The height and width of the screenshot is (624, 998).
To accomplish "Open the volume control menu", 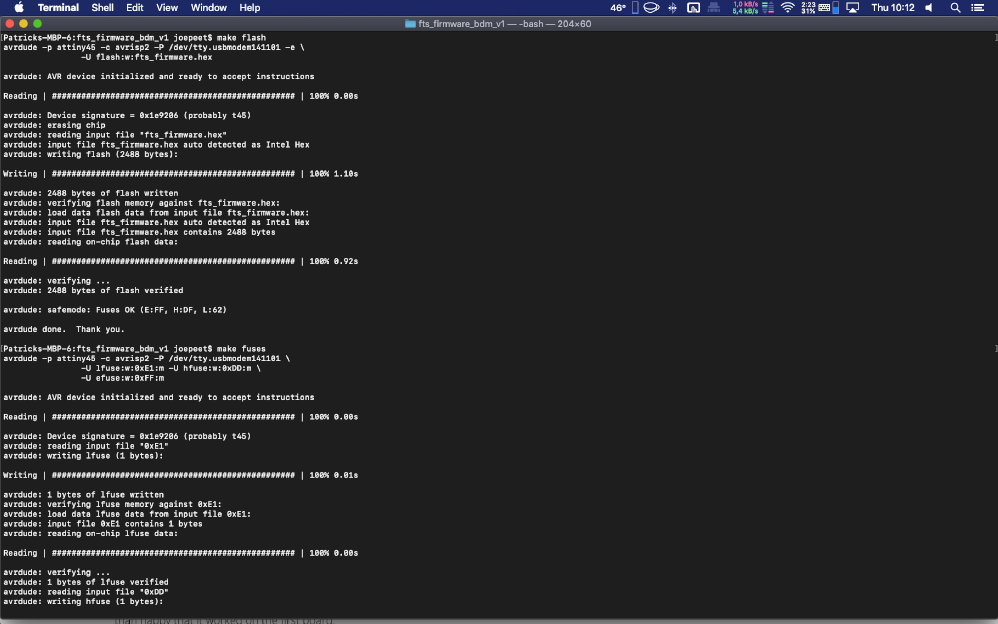I will click(929, 8).
